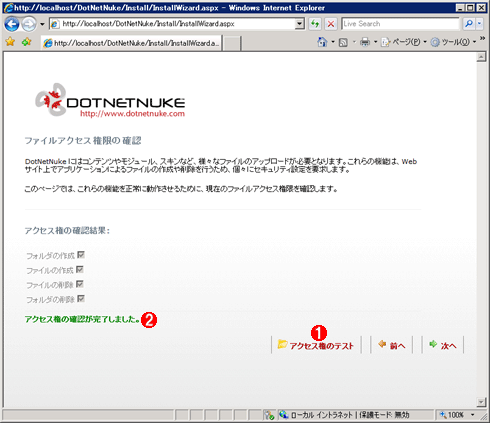Focus the Live Search box
The height and width of the screenshot is (423, 490).
tap(400, 24)
